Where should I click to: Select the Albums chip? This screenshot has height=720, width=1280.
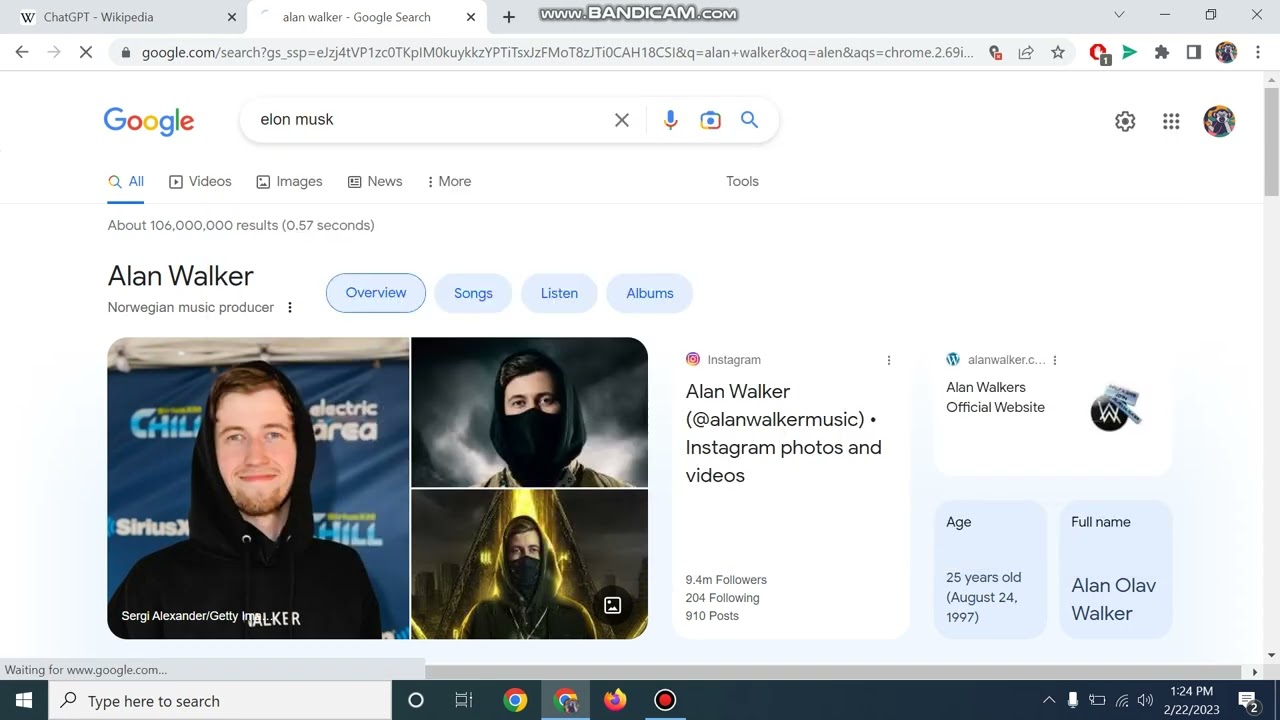pos(650,293)
